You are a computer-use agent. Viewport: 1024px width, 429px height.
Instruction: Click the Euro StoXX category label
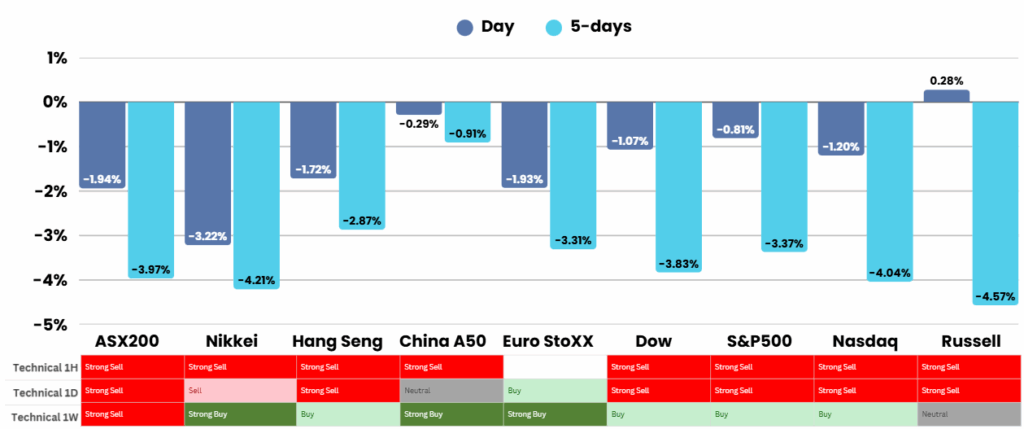coord(547,342)
